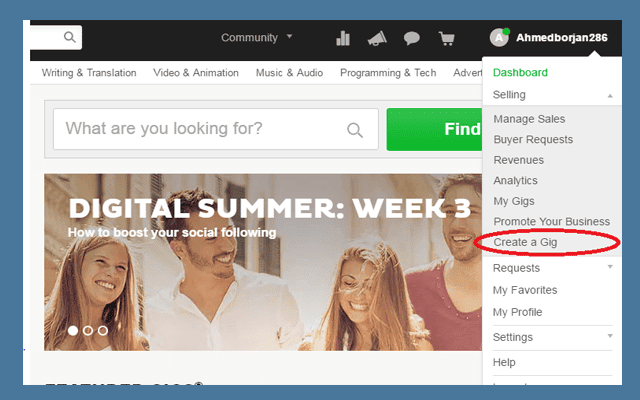
Task: Expand the Community dropdown menu
Action: pyautogui.click(x=257, y=38)
